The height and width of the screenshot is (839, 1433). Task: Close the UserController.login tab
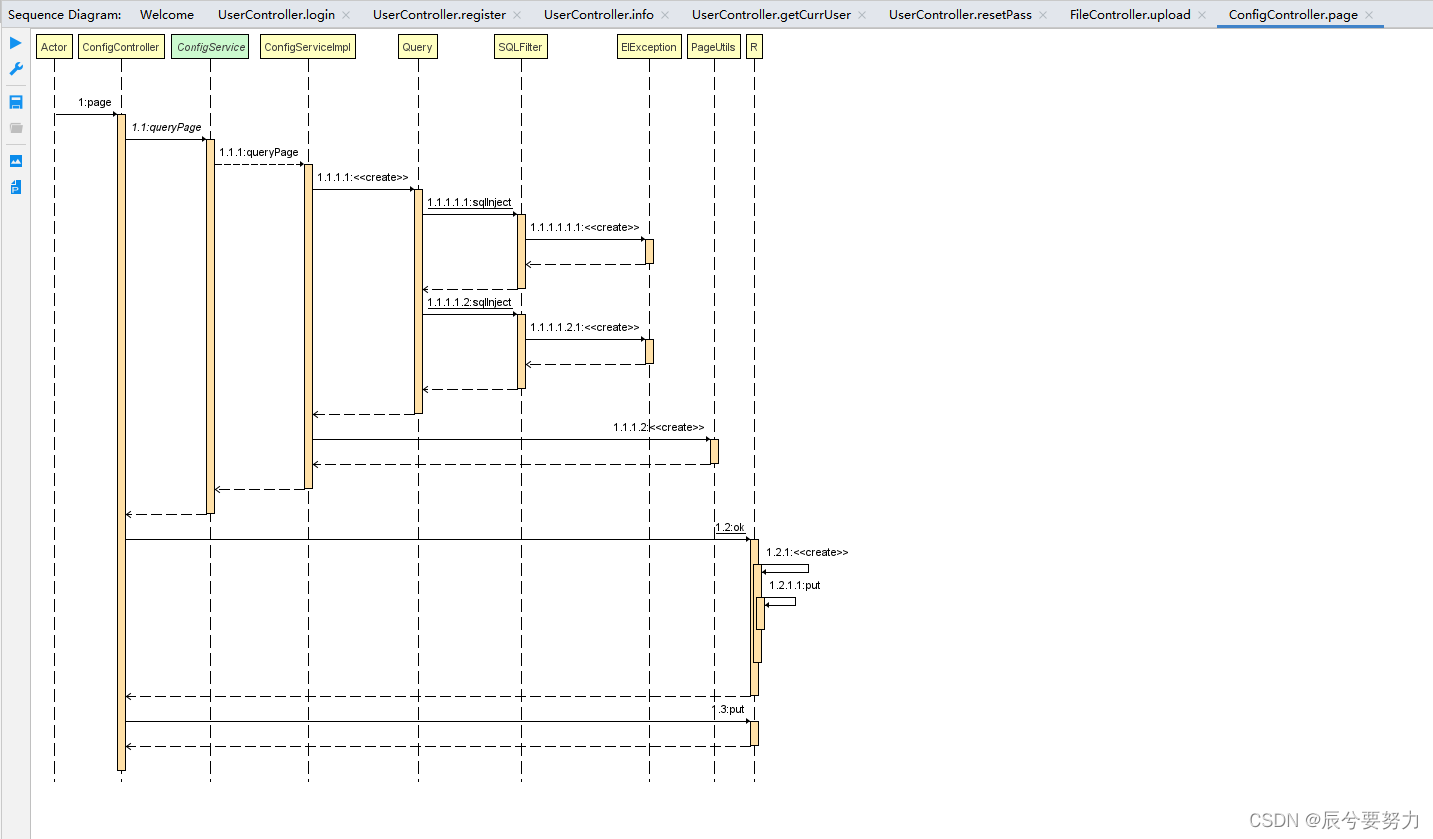(x=346, y=15)
